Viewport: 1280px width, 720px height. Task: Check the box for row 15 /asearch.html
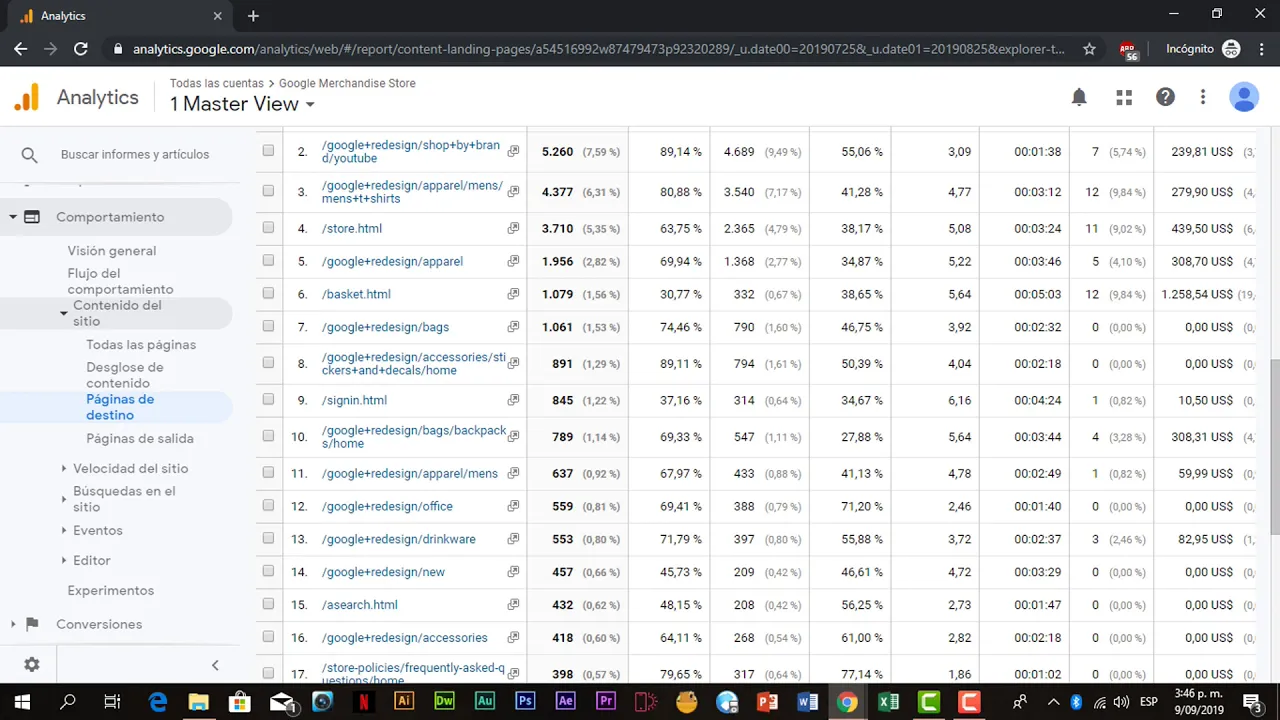268,604
